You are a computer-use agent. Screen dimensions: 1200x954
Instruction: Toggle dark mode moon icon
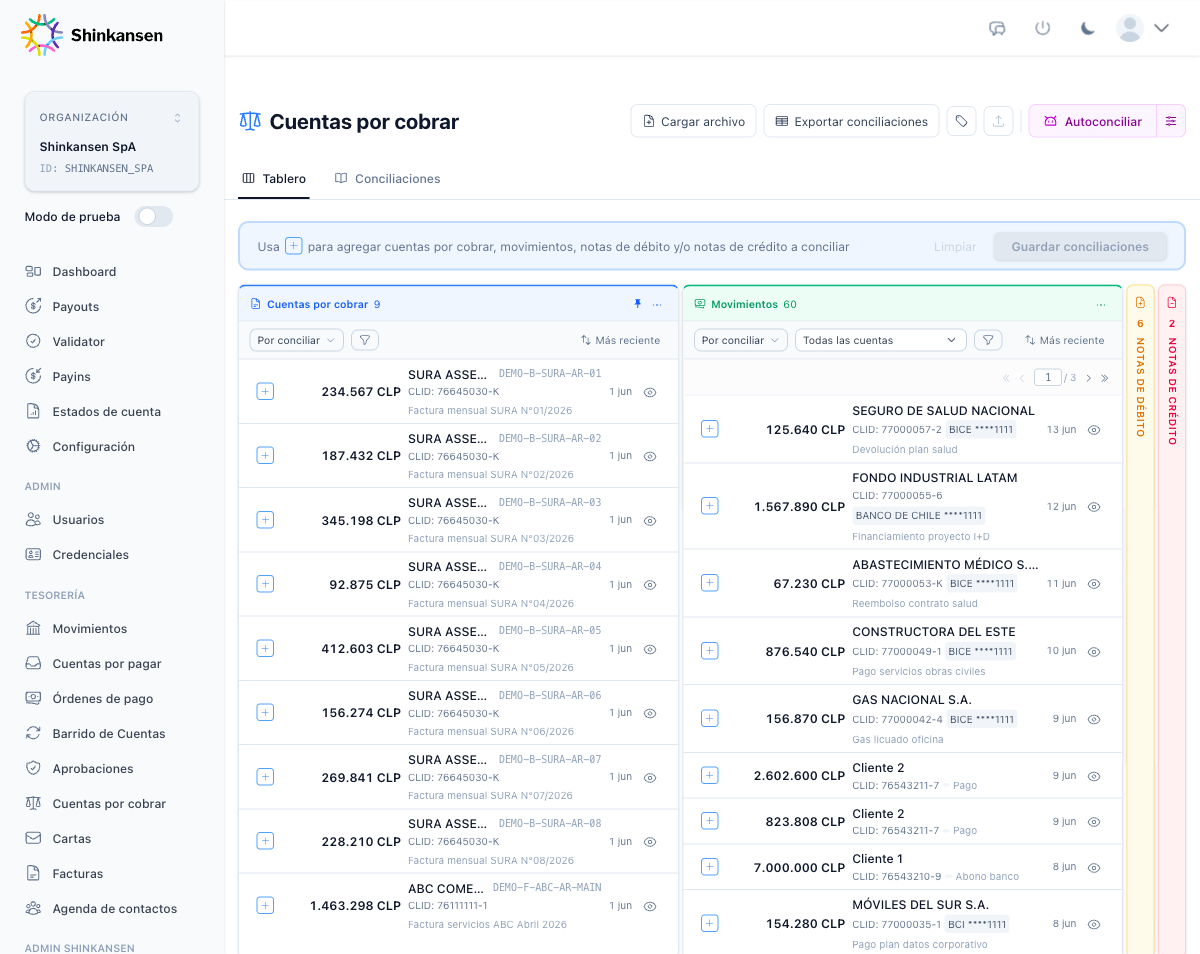pos(1088,28)
